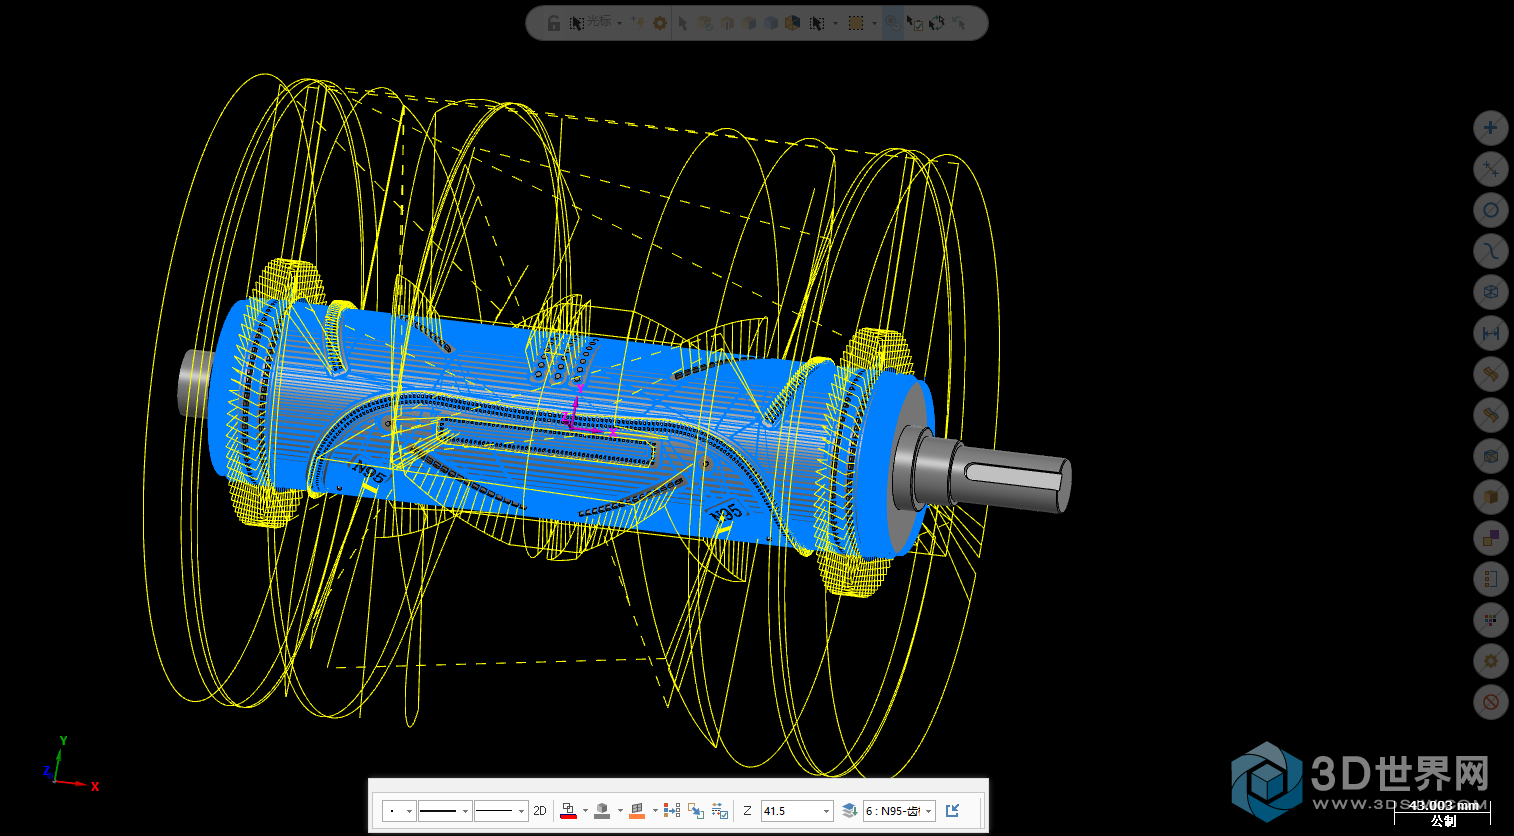1514x836 pixels.
Task: Click the blue arrow change-level icon
Action: tap(696, 811)
